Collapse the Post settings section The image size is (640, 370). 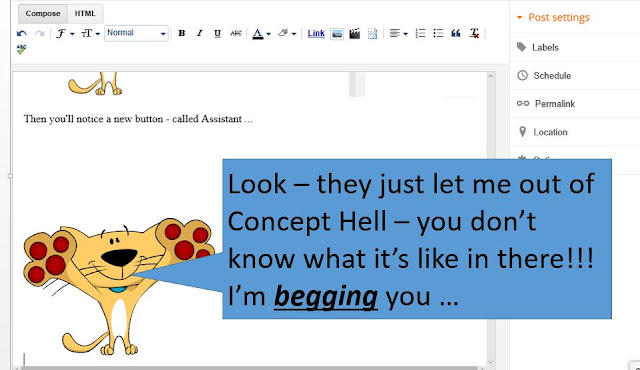553,17
